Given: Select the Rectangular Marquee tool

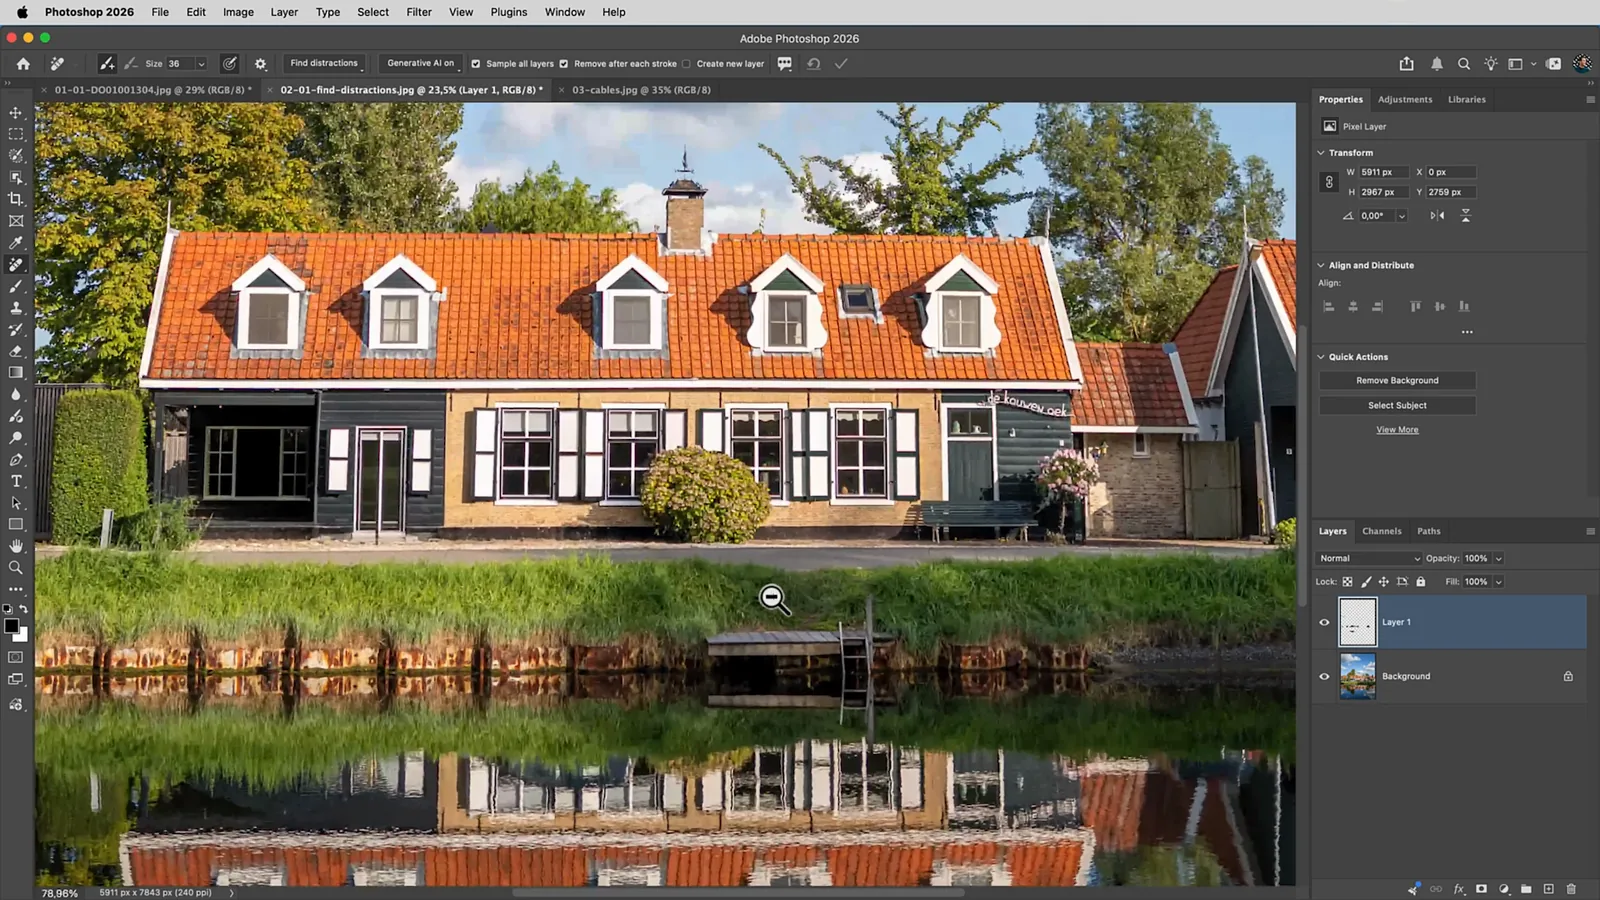Looking at the screenshot, I should pyautogui.click(x=16, y=134).
